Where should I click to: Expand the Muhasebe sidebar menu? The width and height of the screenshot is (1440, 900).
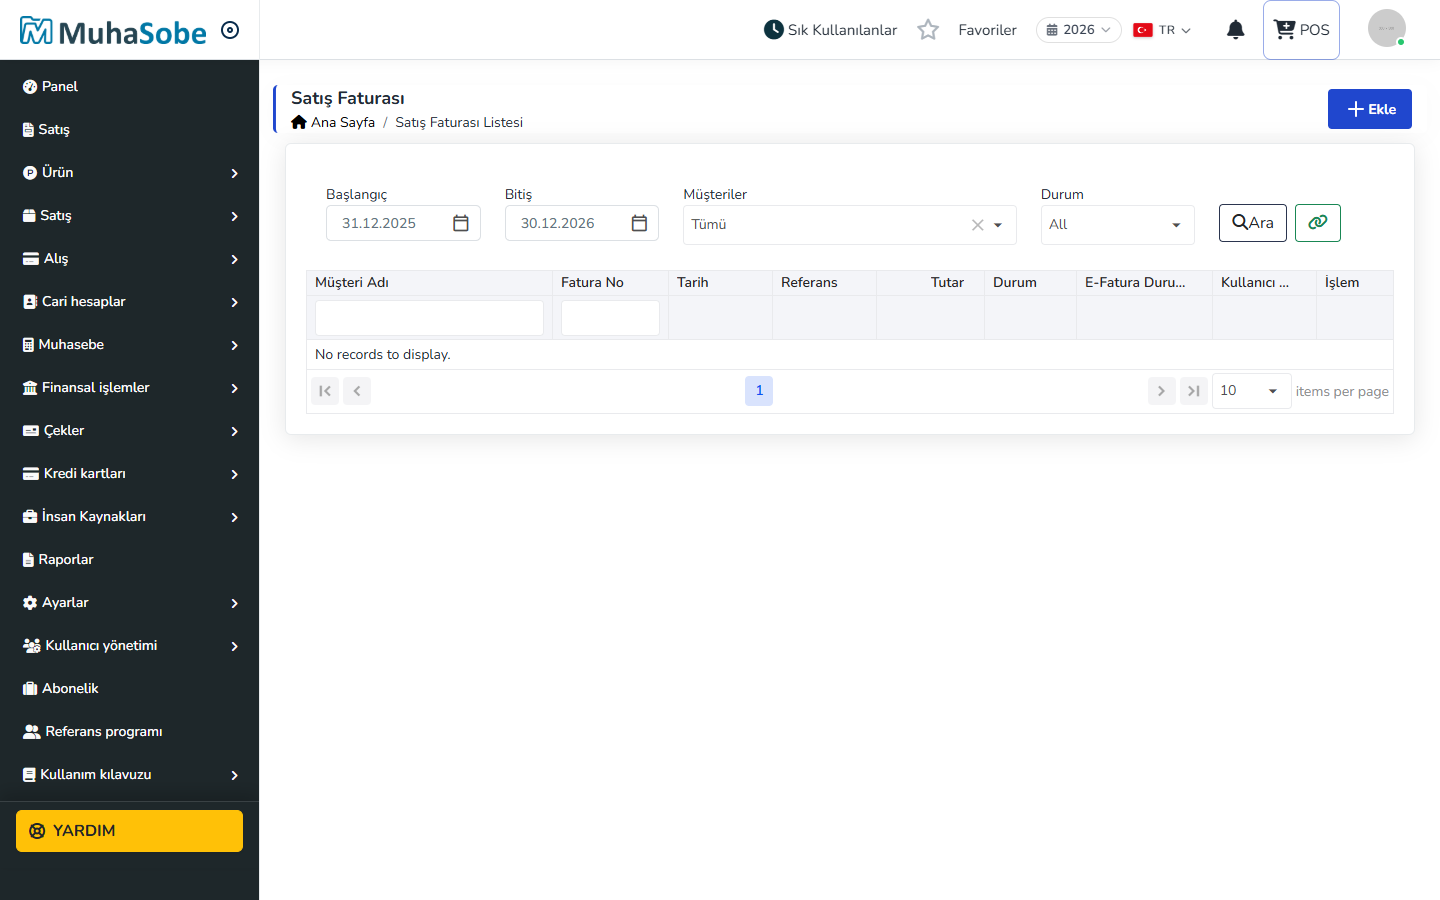pos(130,344)
